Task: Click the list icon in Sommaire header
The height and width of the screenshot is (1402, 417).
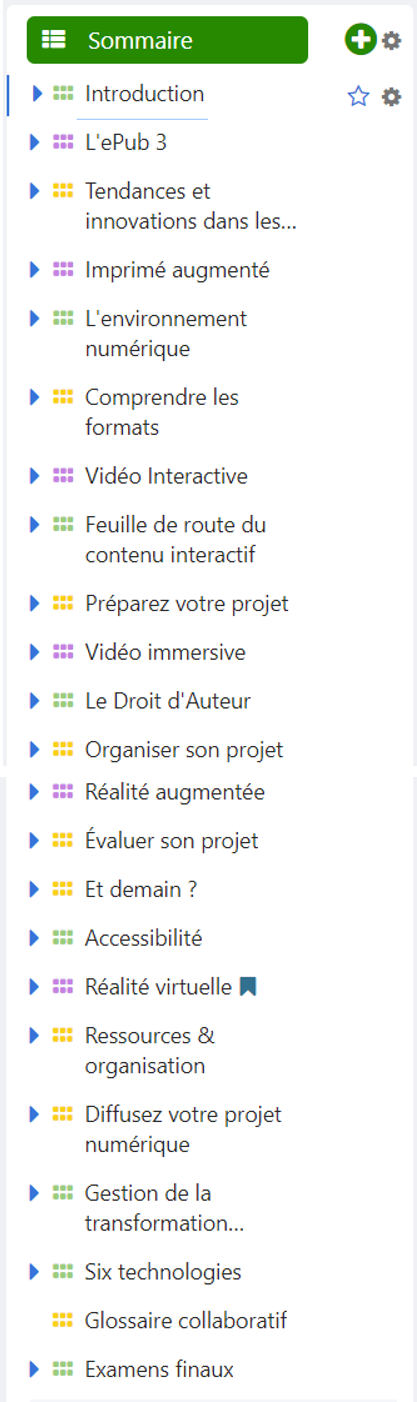Action: pyautogui.click(x=53, y=40)
